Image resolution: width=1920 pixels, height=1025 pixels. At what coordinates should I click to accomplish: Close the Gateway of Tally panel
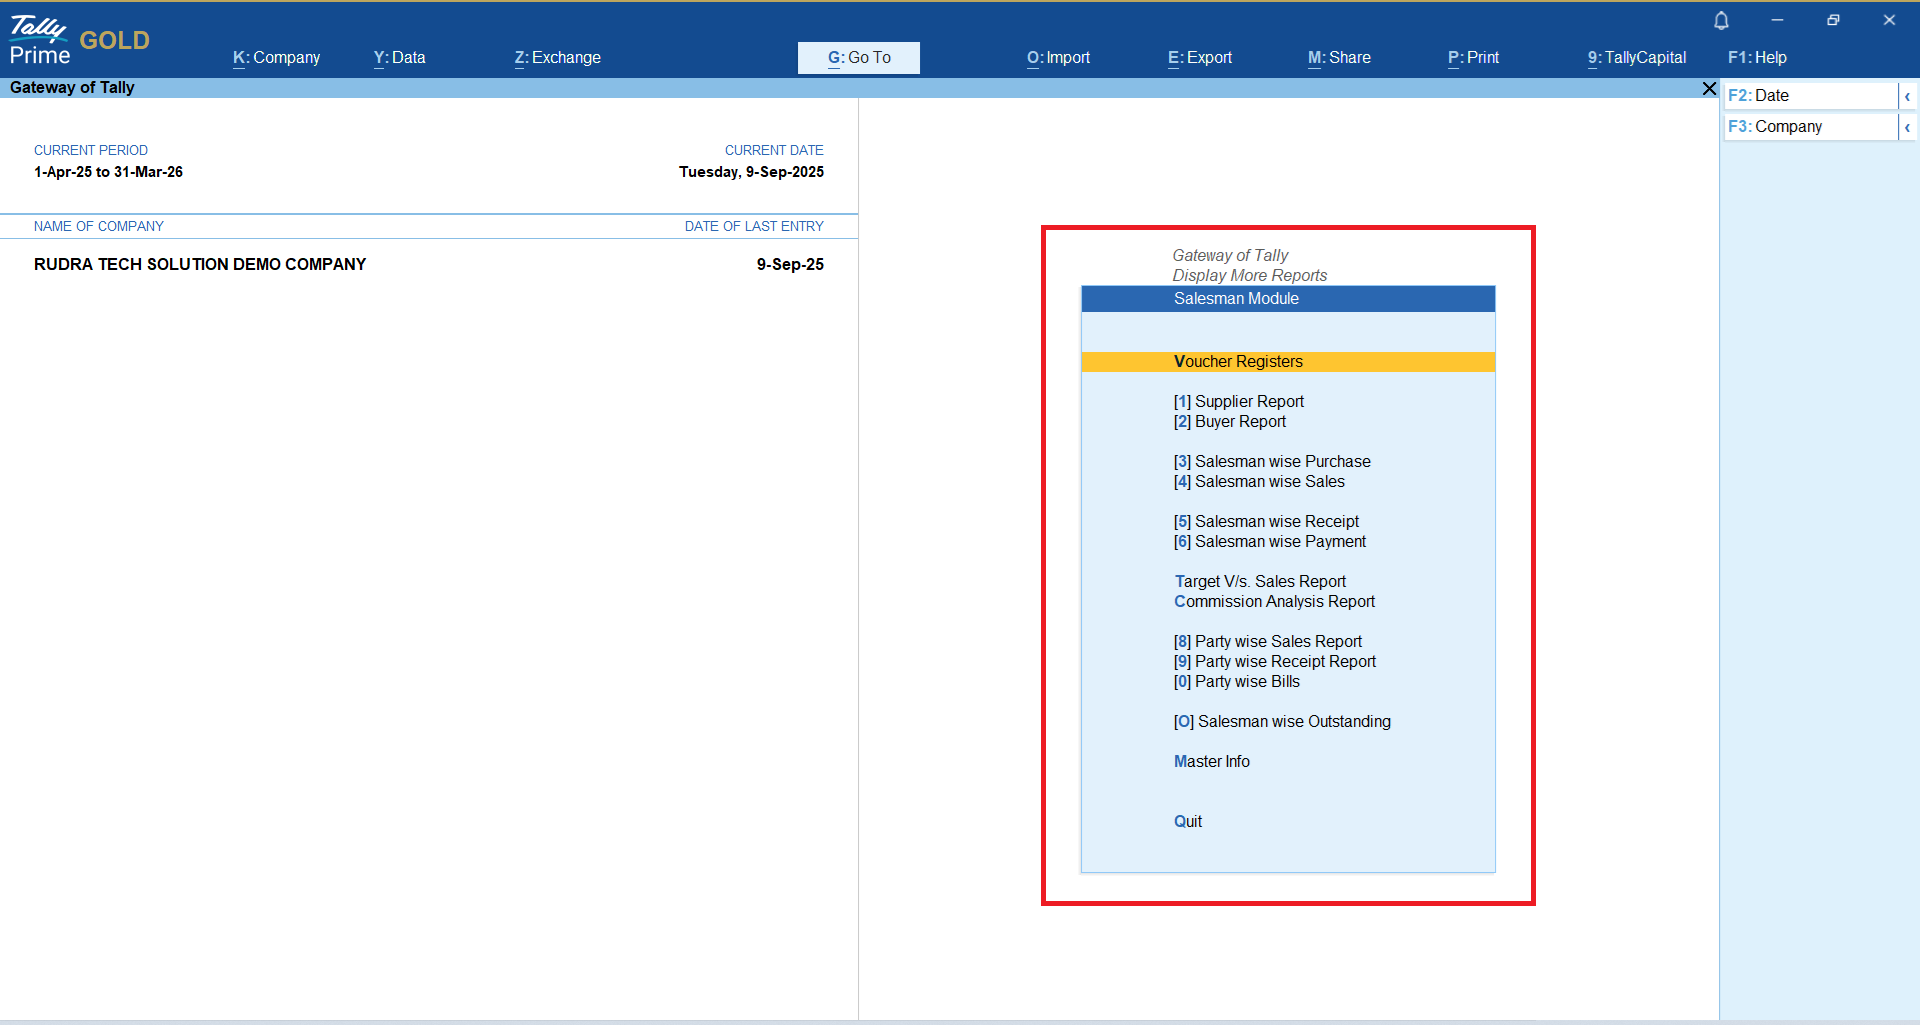point(1709,89)
